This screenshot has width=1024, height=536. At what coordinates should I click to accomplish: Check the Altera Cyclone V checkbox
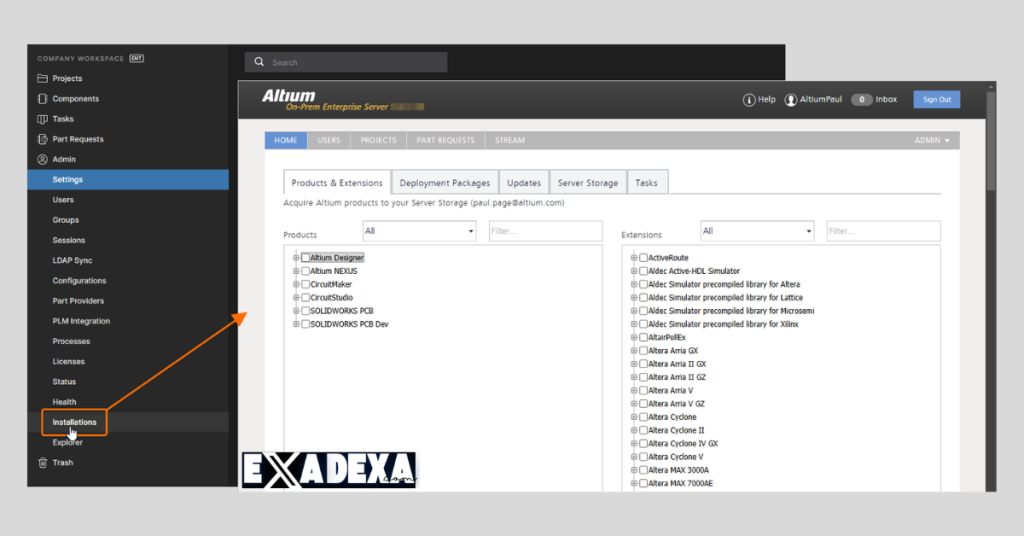[x=643, y=457]
